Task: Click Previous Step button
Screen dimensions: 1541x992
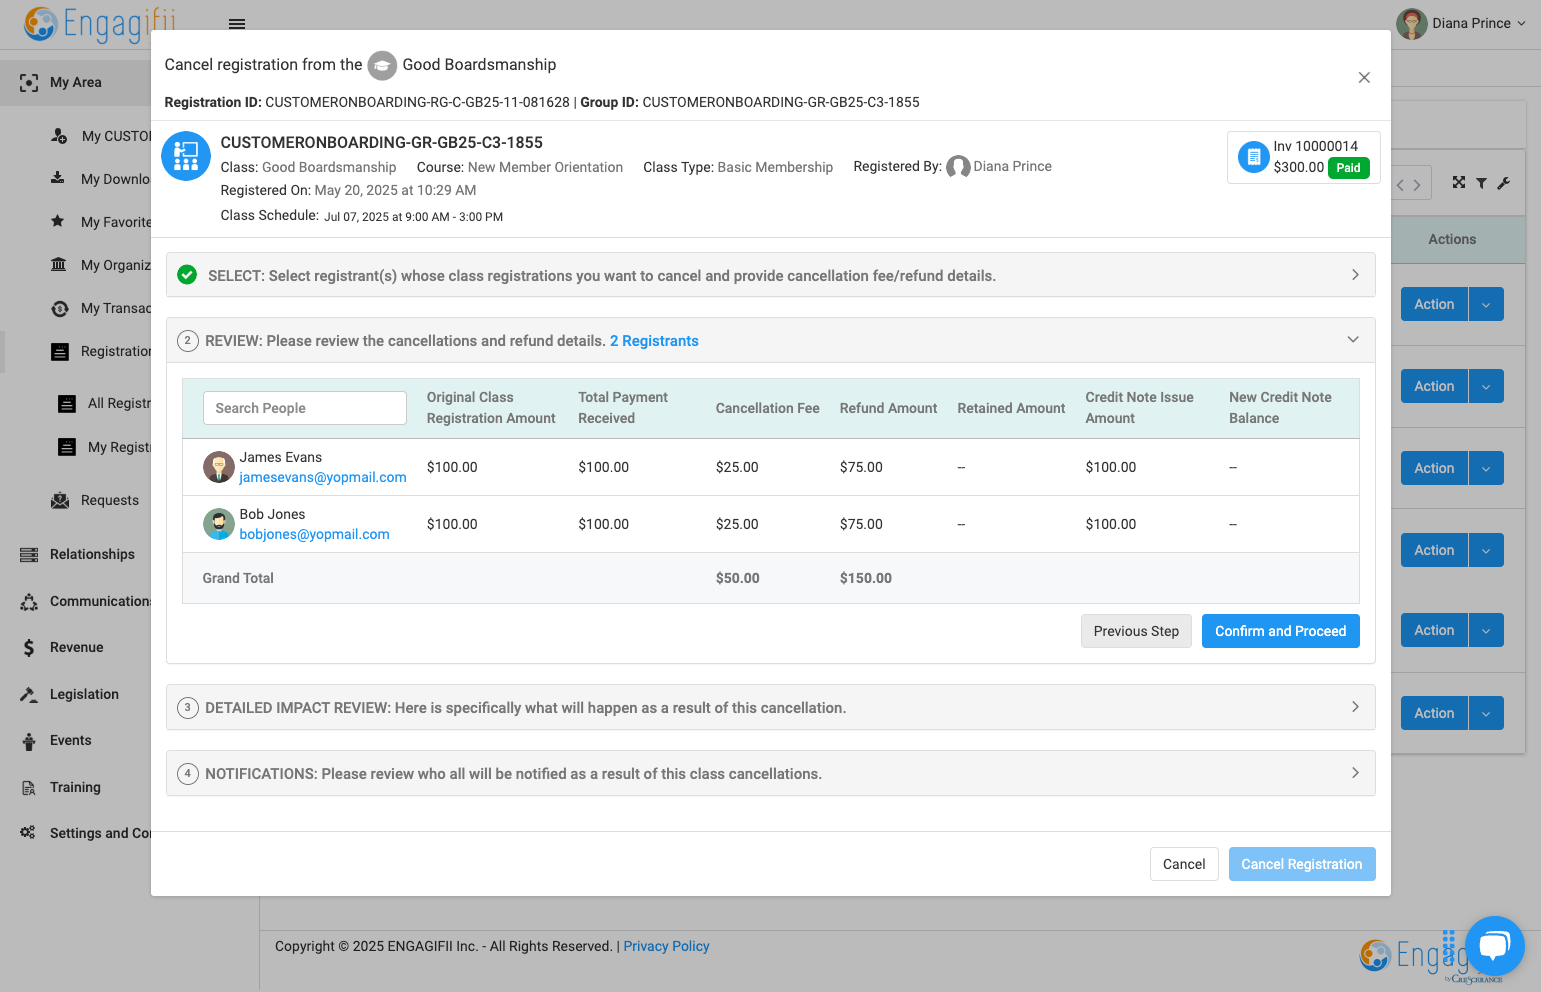Action: [x=1136, y=631]
